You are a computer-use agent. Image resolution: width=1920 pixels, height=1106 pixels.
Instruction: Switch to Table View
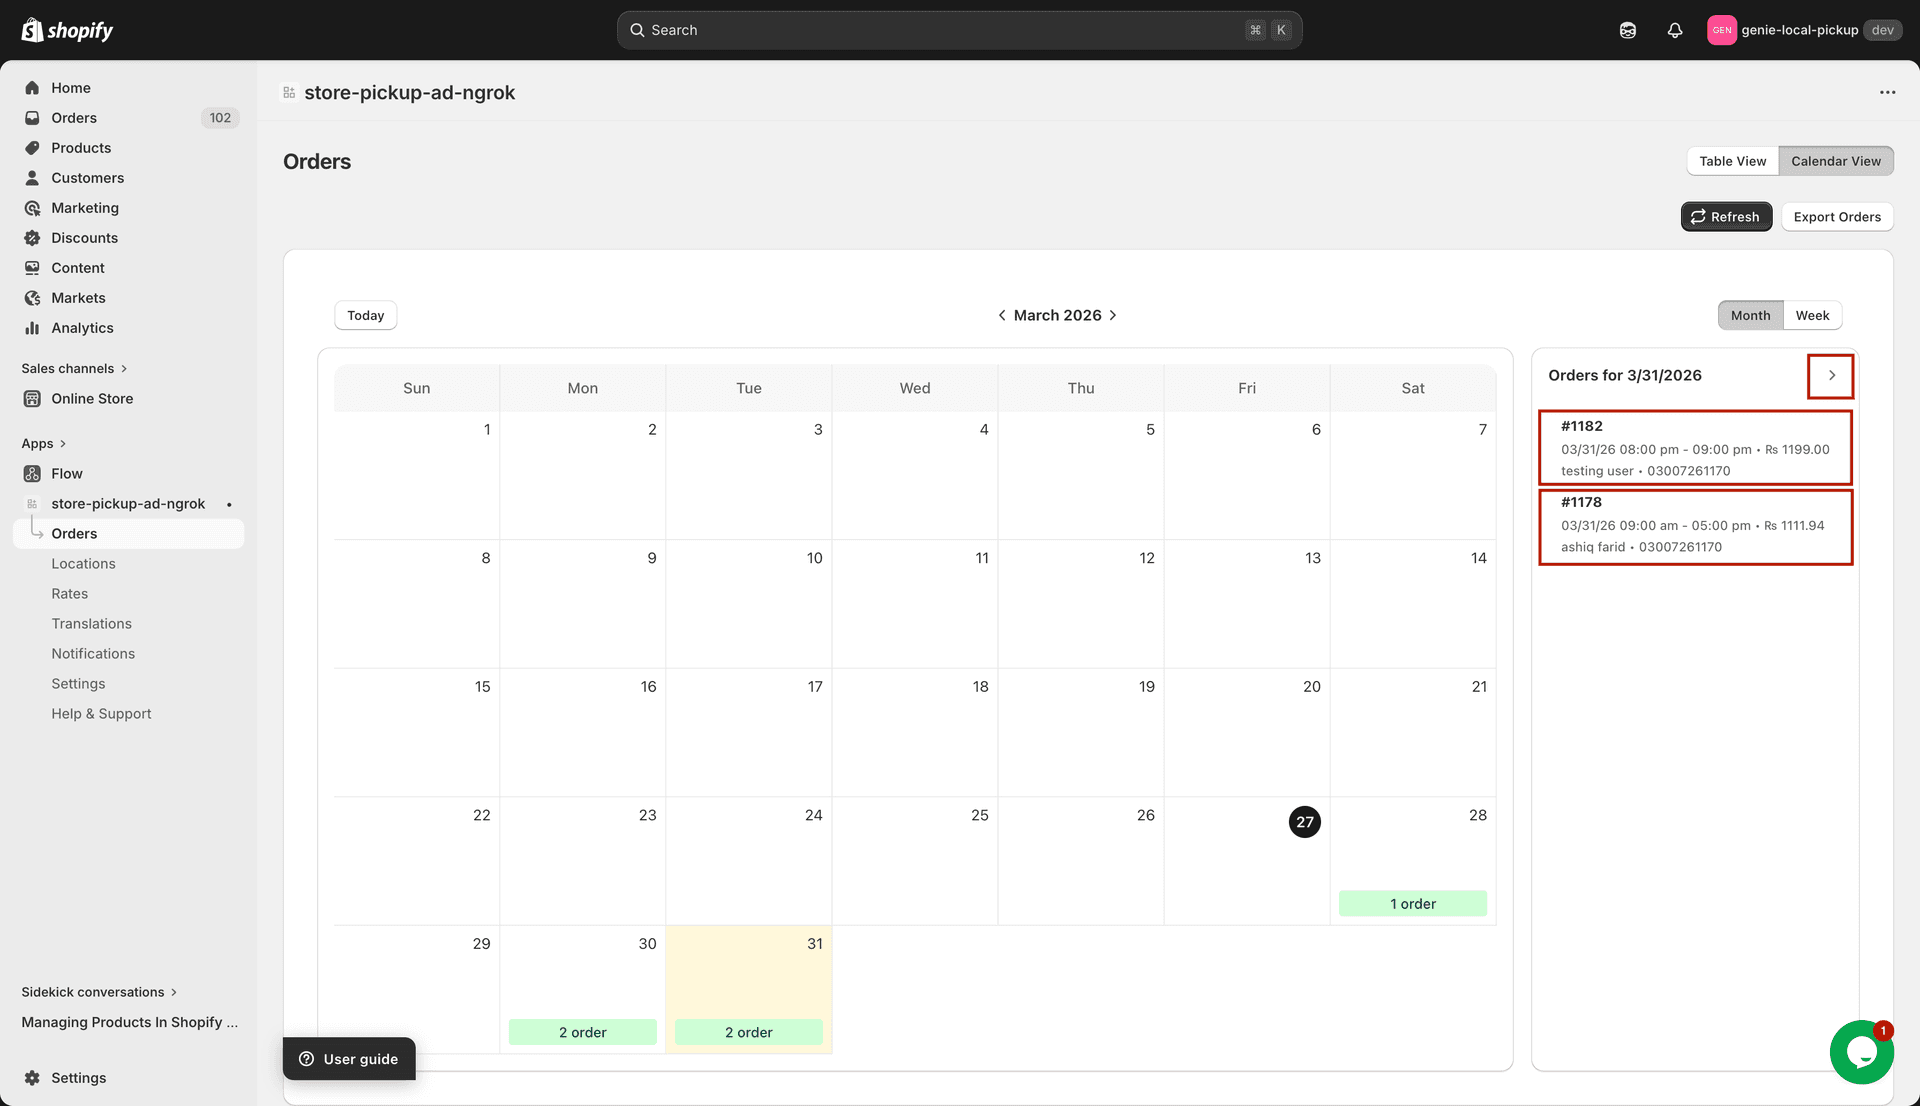pos(1731,161)
